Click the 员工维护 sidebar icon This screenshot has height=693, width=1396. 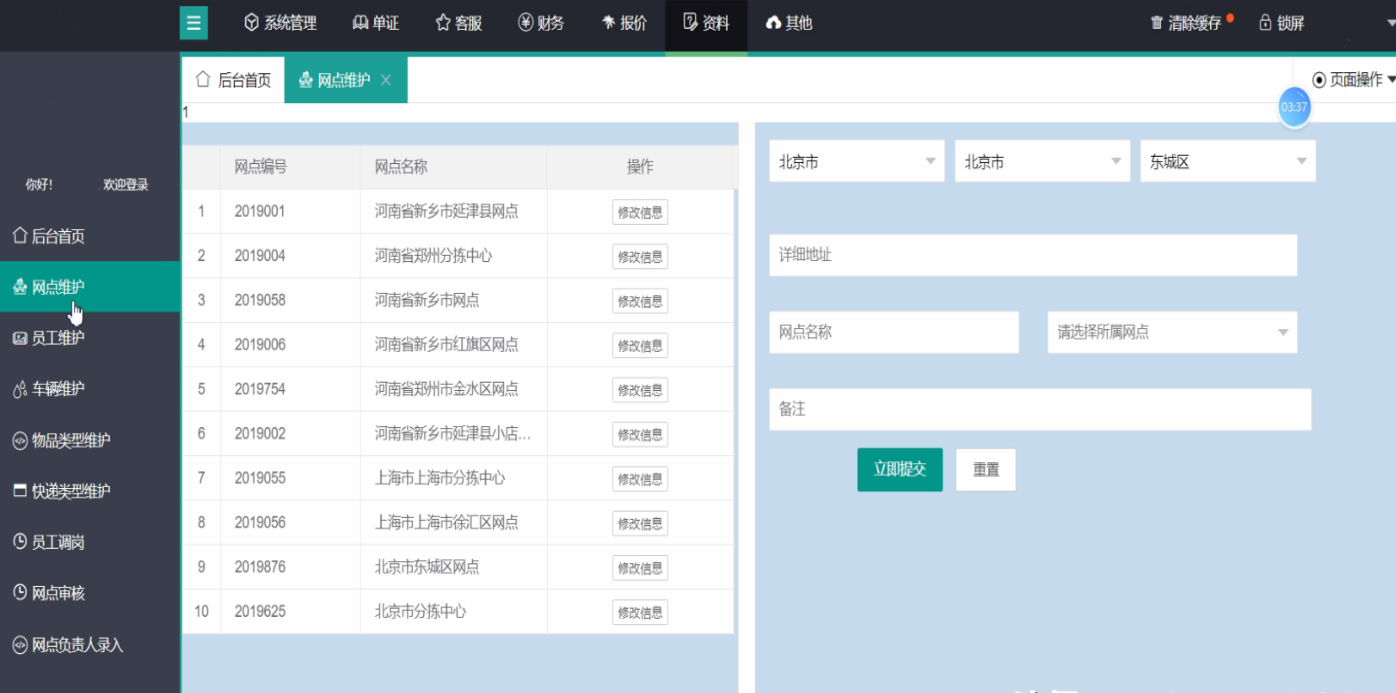click(x=19, y=338)
